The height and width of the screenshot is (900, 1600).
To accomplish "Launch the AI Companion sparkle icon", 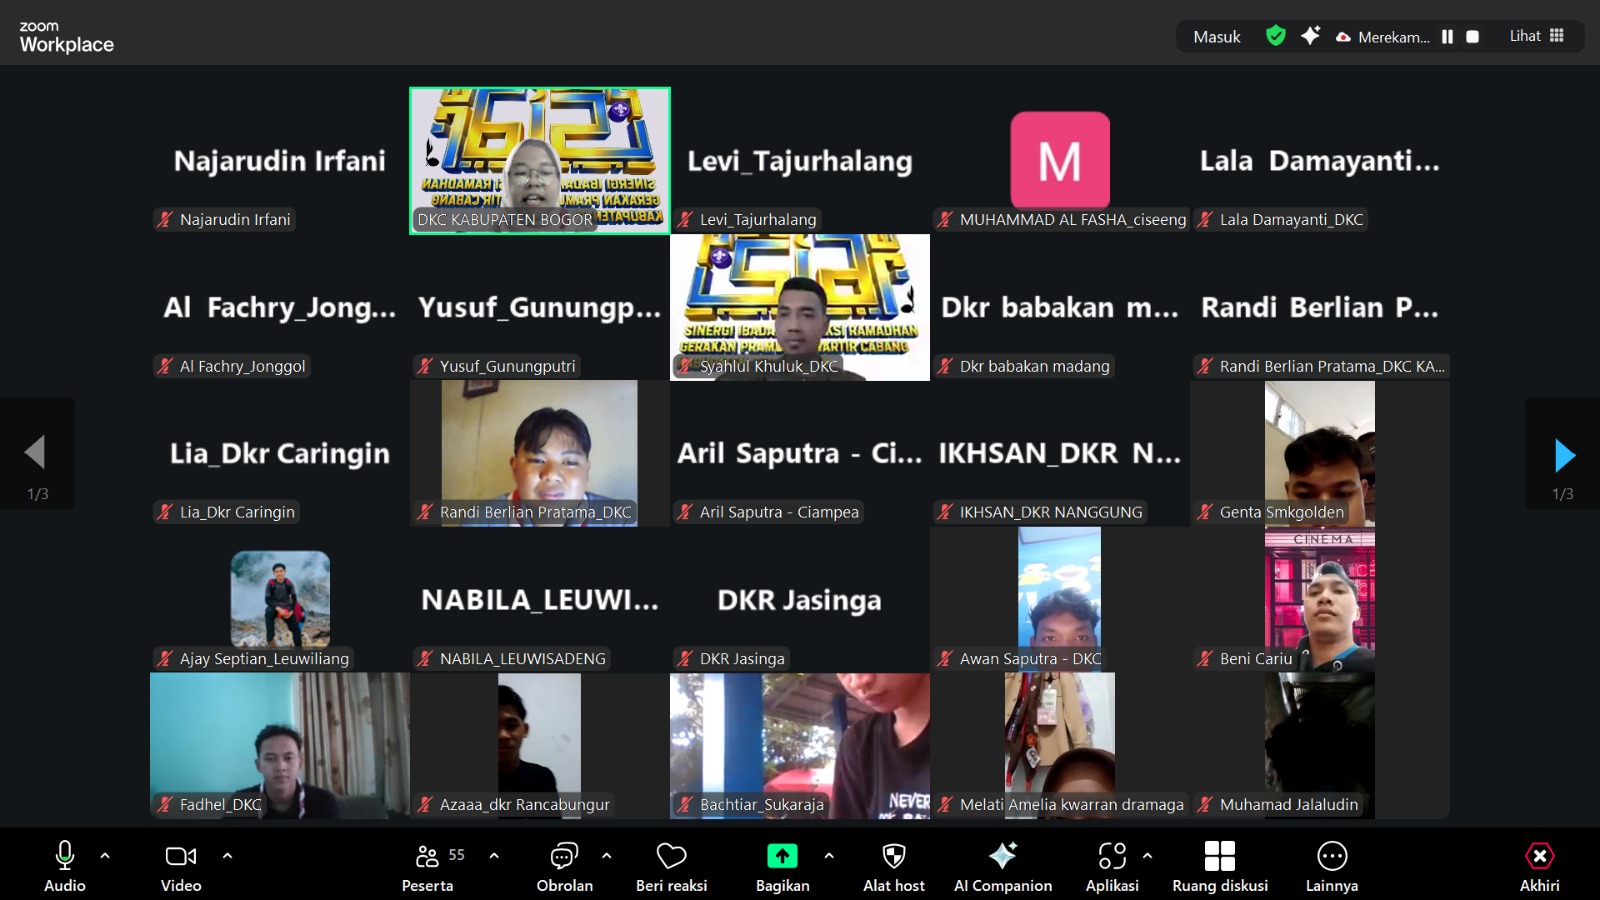I will [x=1002, y=856].
